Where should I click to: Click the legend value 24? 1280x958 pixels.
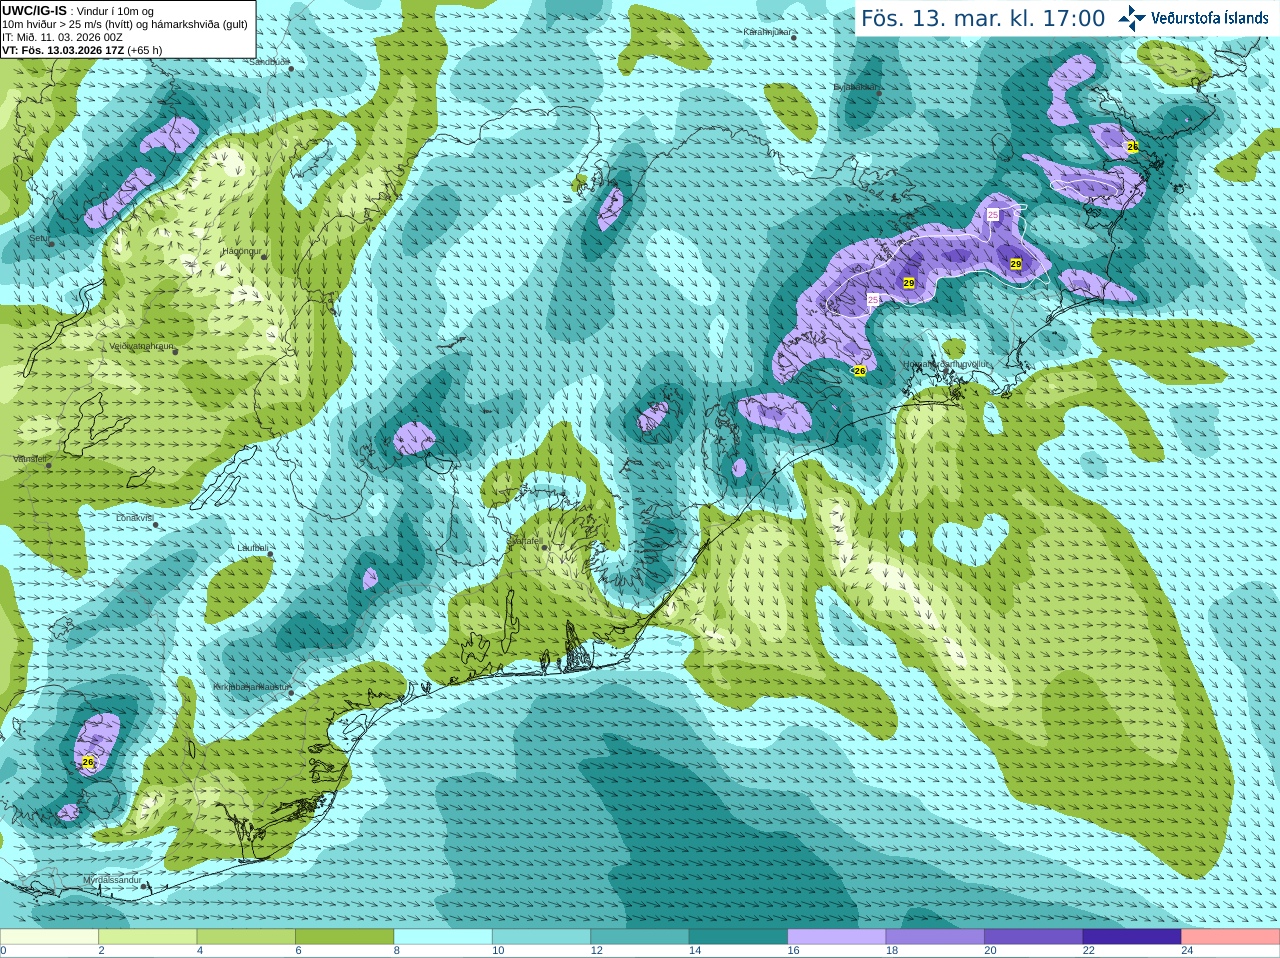click(x=1187, y=951)
